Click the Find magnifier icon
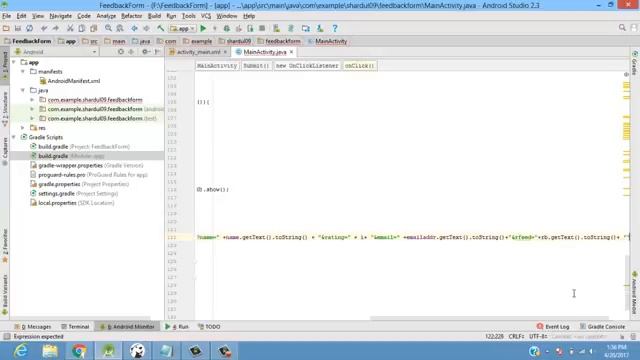The image size is (640, 360). 108,28
